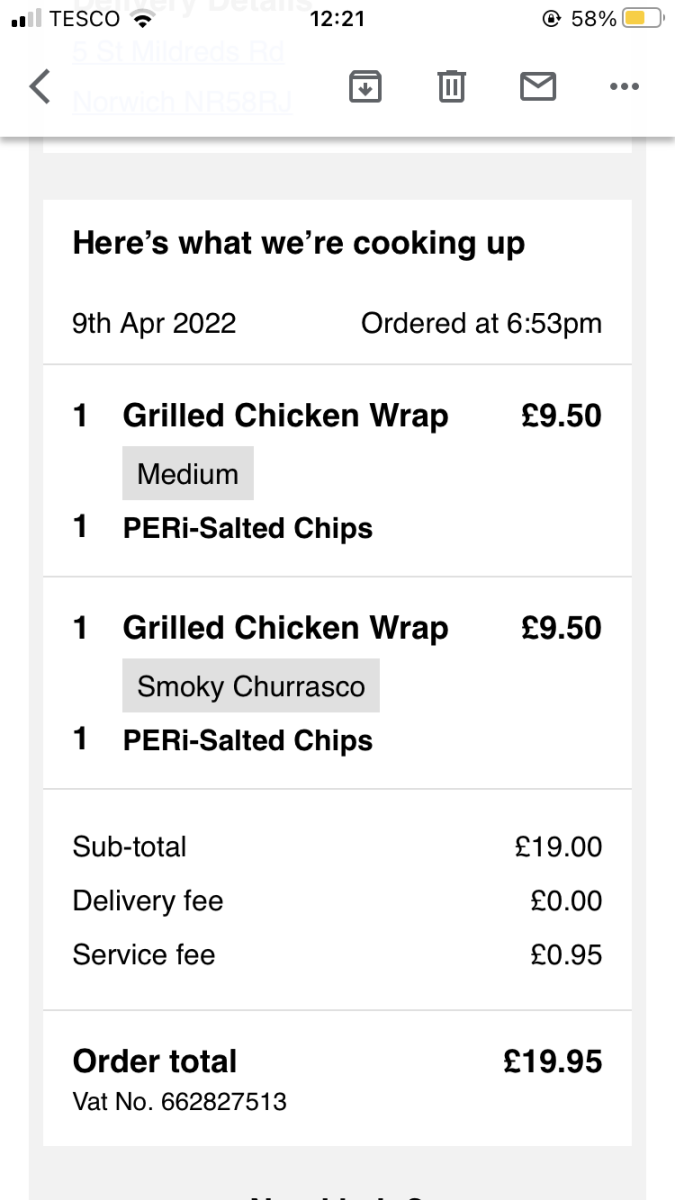Viewport: 675px width, 1200px height.
Task: Tap the back arrow icon
Action: [x=40, y=87]
